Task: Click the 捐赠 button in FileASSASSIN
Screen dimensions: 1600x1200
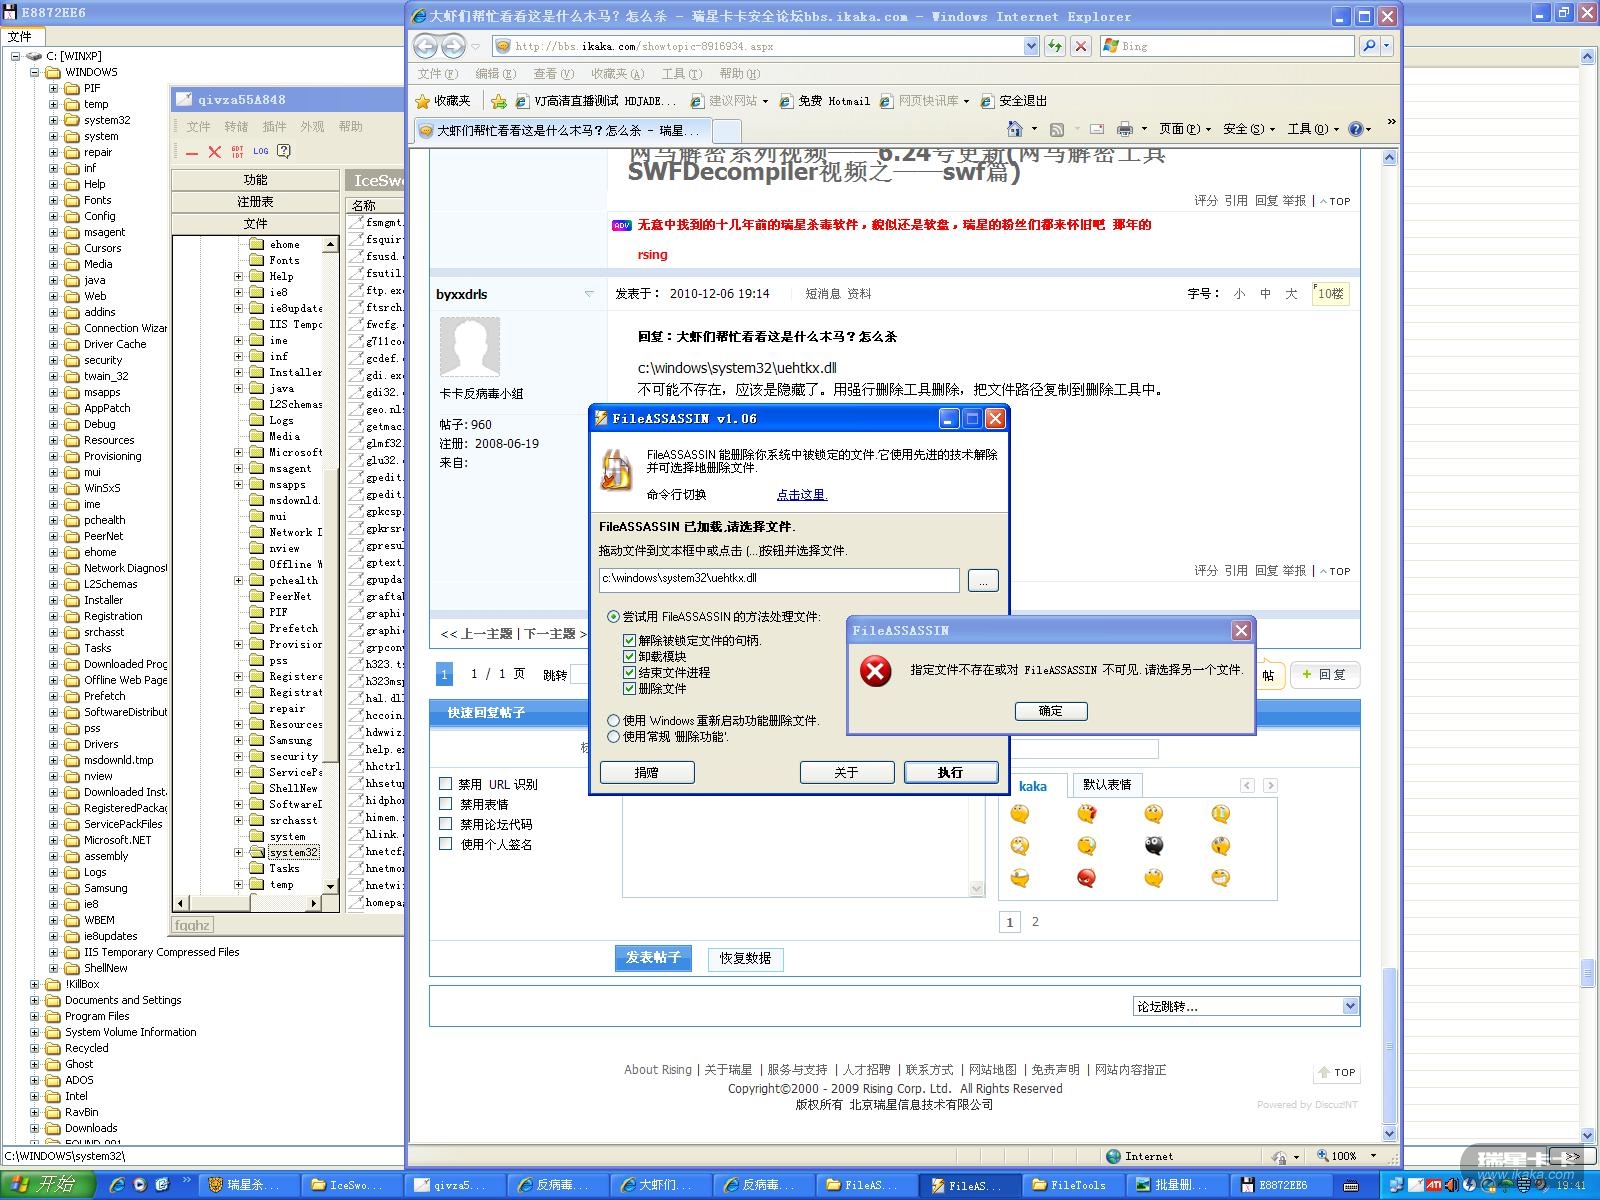Action: click(647, 772)
